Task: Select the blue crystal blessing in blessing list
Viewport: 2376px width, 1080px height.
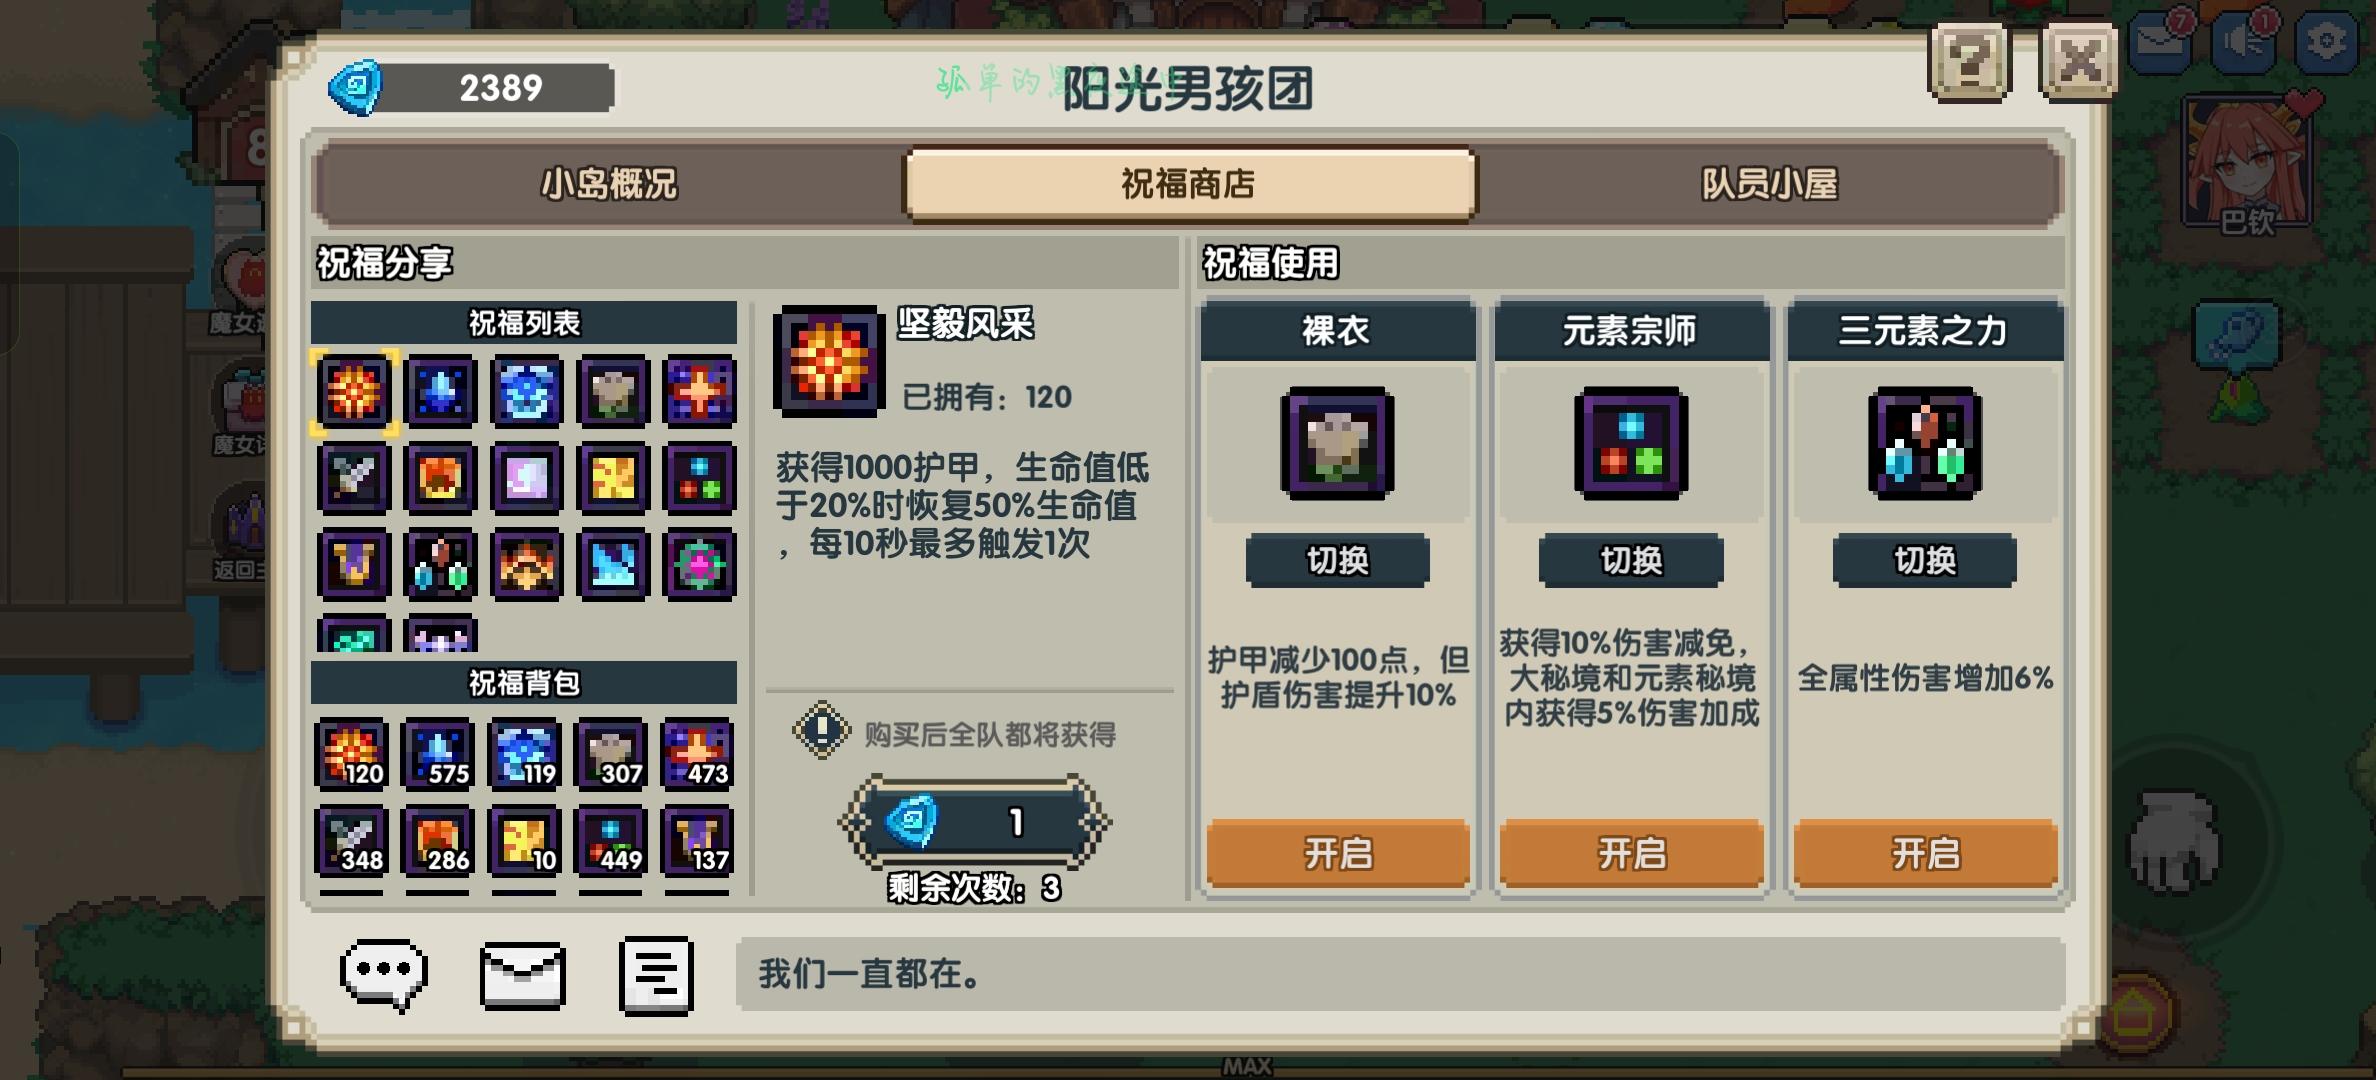Action: point(441,391)
